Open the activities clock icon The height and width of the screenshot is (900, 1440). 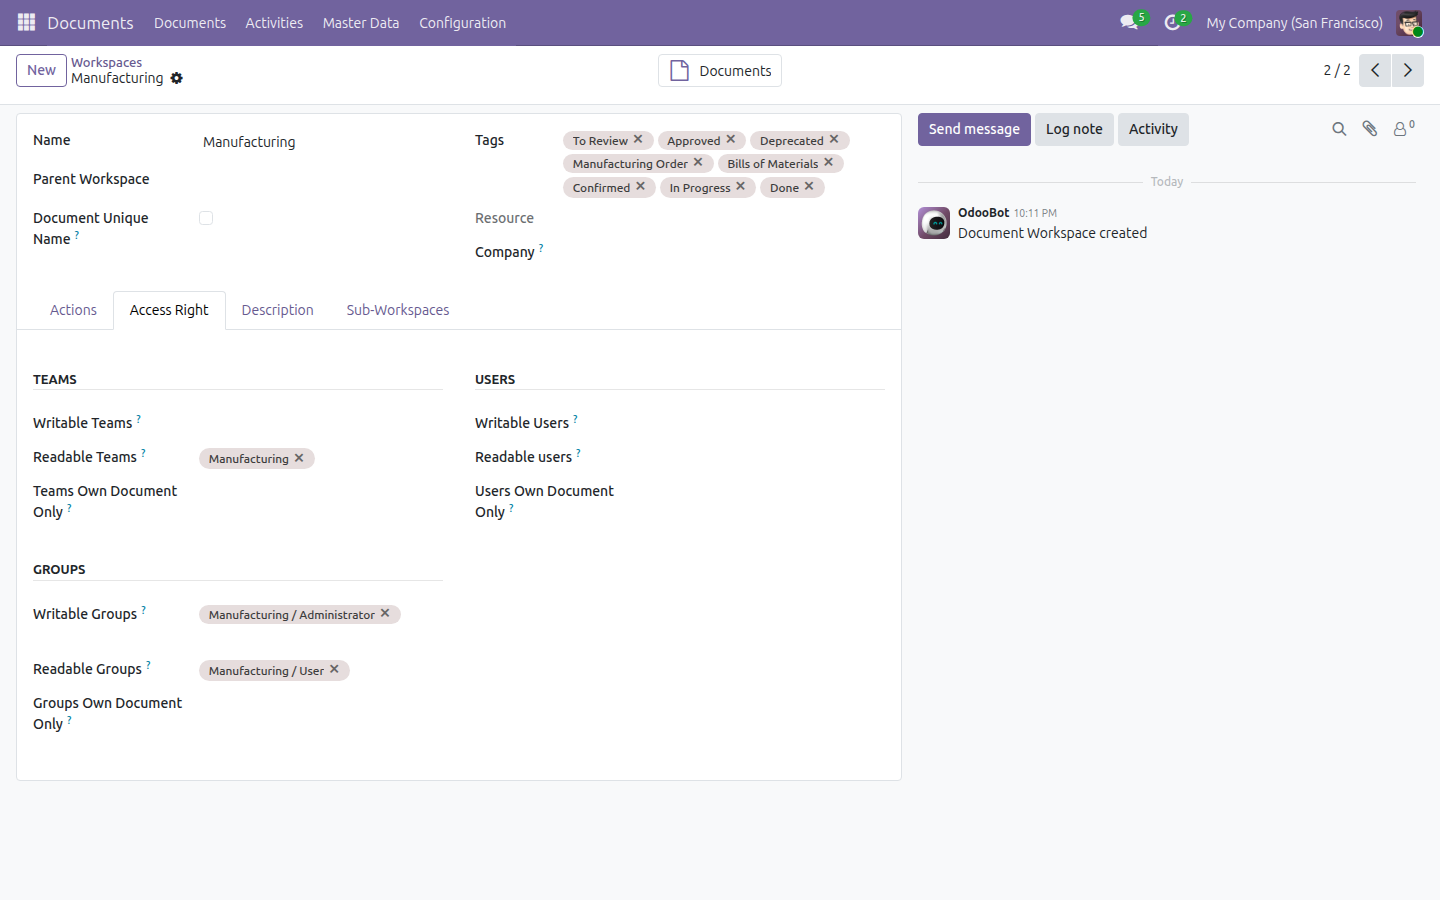click(1172, 22)
